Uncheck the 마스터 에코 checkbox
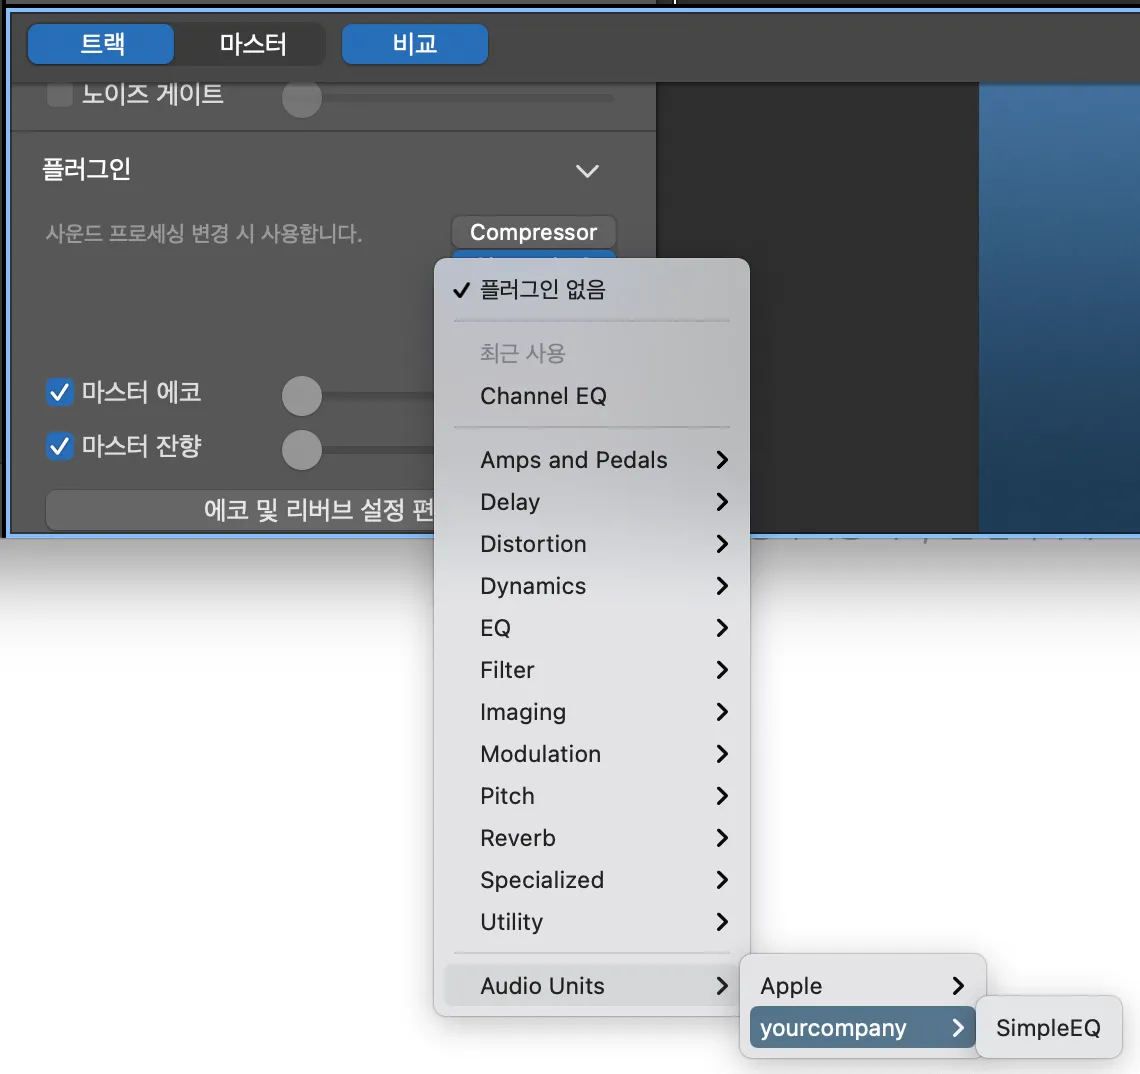The height and width of the screenshot is (1074, 1140). pyautogui.click(x=60, y=393)
